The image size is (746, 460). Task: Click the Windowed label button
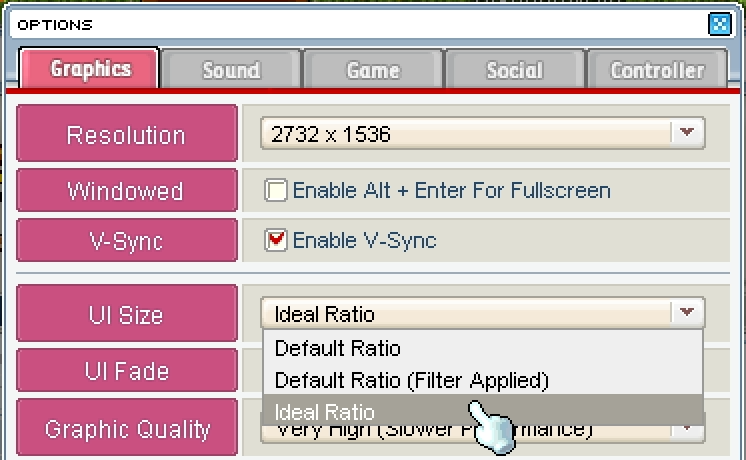tap(127, 190)
